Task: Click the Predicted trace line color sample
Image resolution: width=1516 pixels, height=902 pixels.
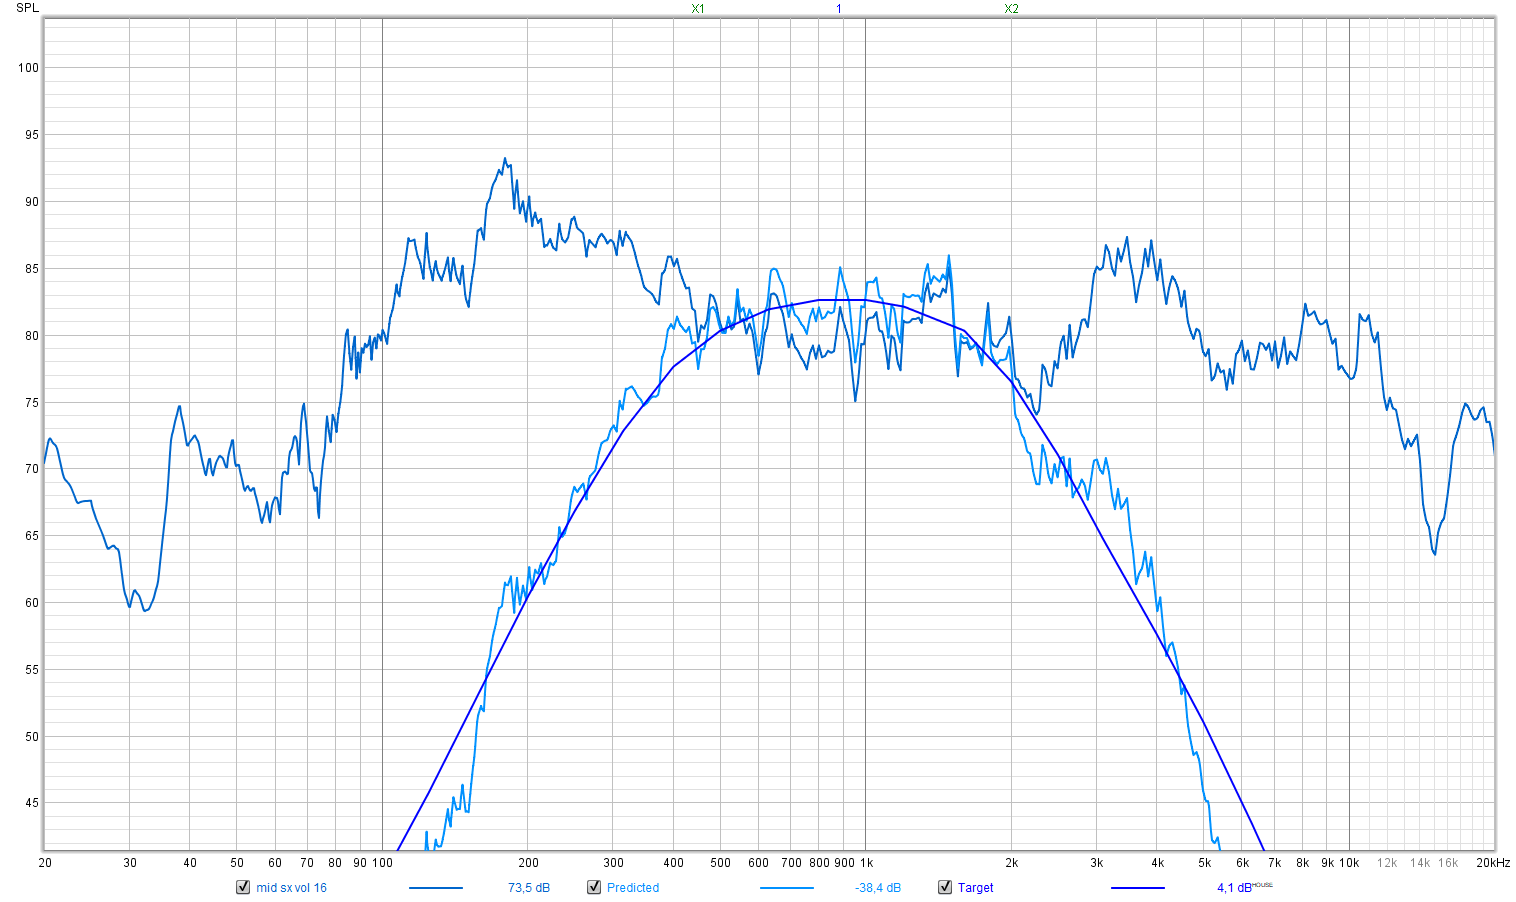Action: (787, 888)
